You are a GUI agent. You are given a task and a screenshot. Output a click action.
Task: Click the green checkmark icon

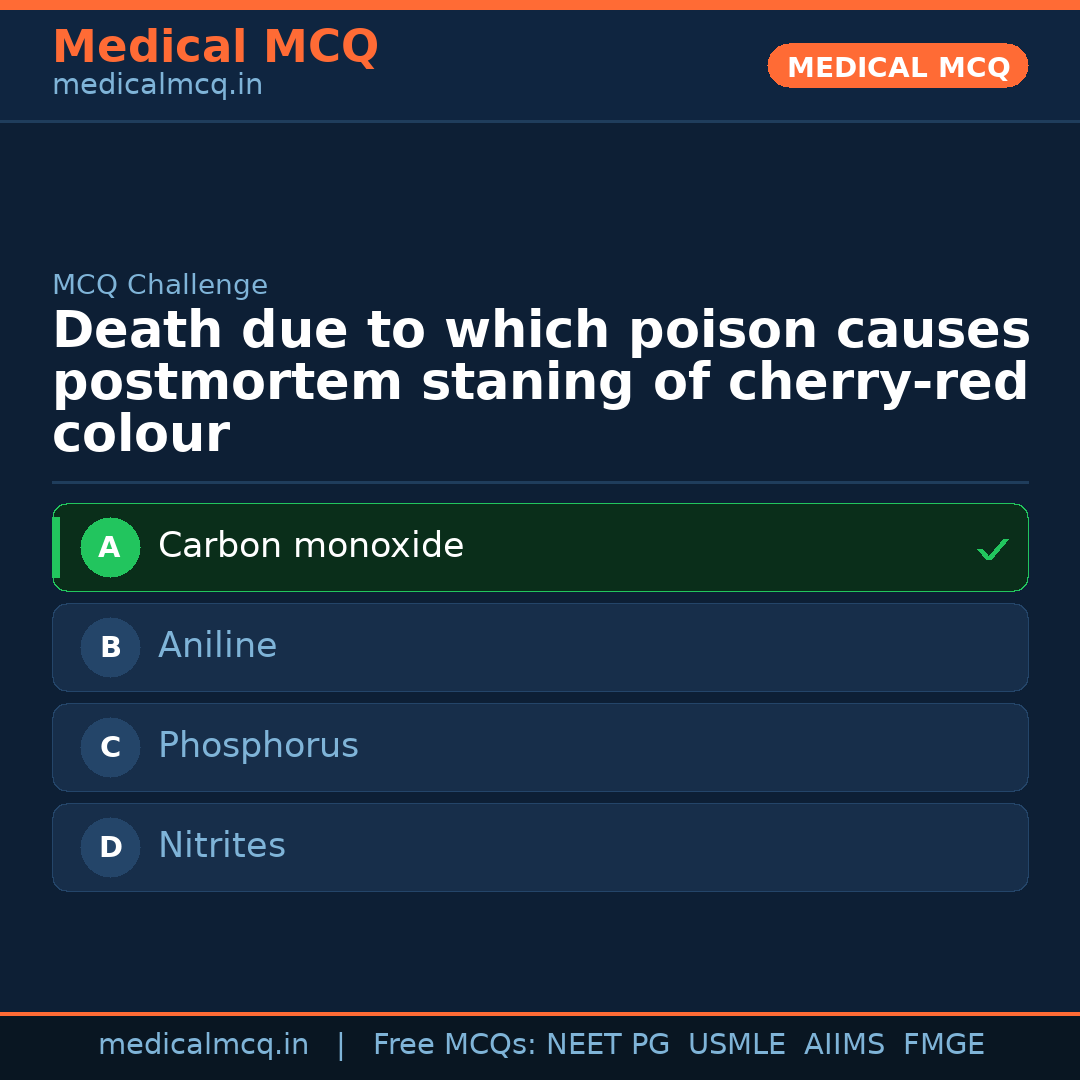pos(992,549)
